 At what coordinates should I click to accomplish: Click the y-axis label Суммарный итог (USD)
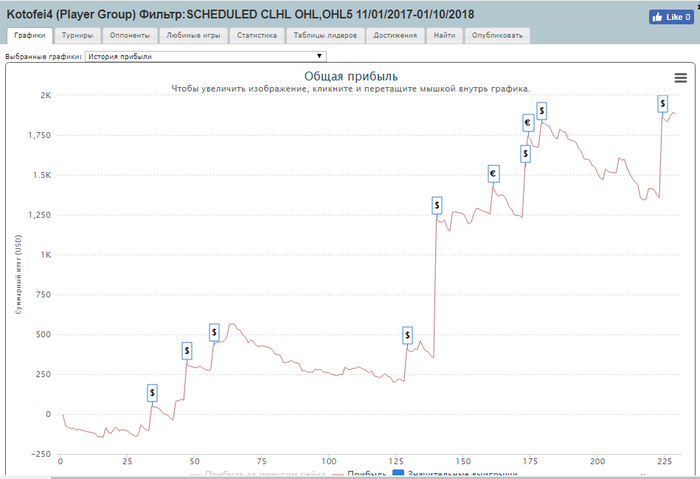click(x=18, y=275)
